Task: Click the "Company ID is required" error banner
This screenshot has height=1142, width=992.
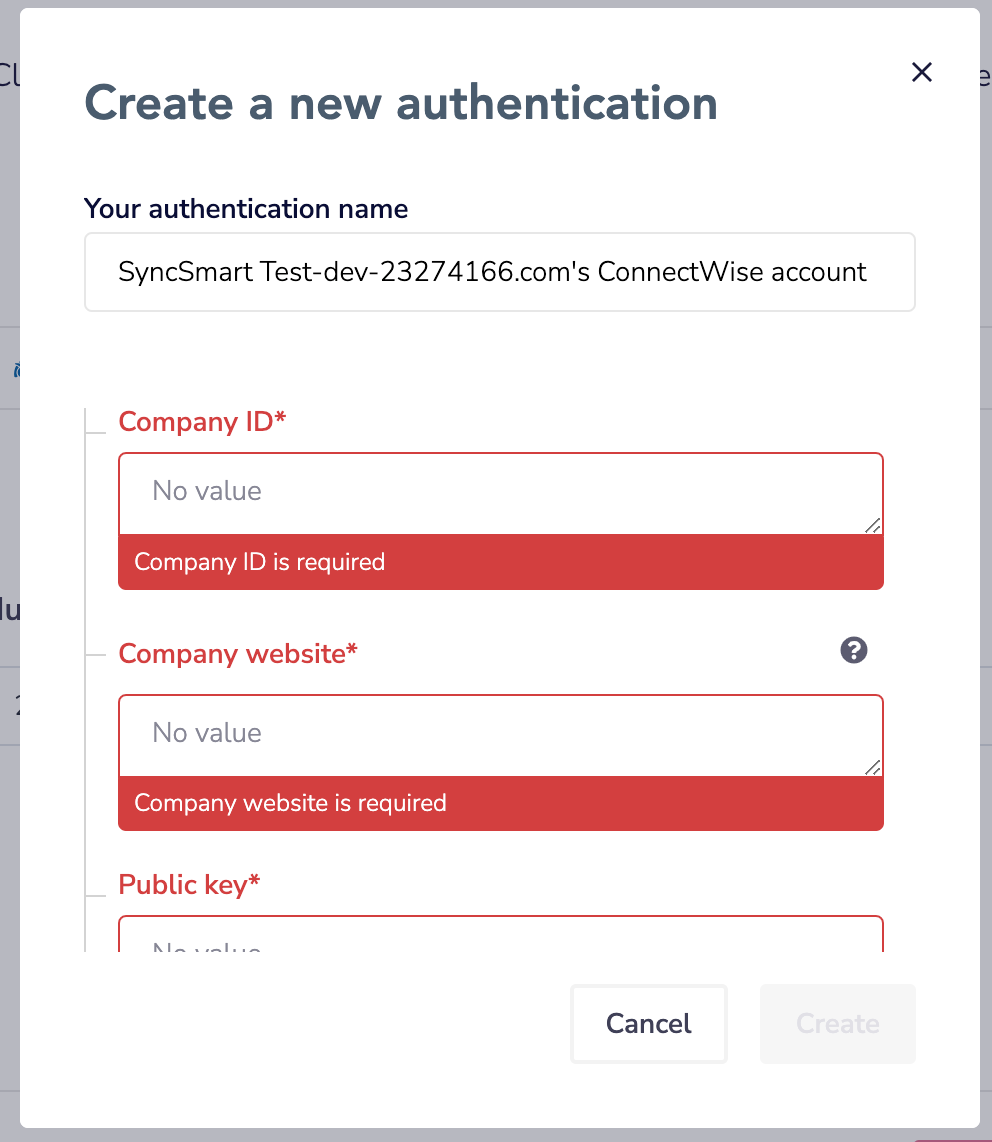Action: click(500, 562)
